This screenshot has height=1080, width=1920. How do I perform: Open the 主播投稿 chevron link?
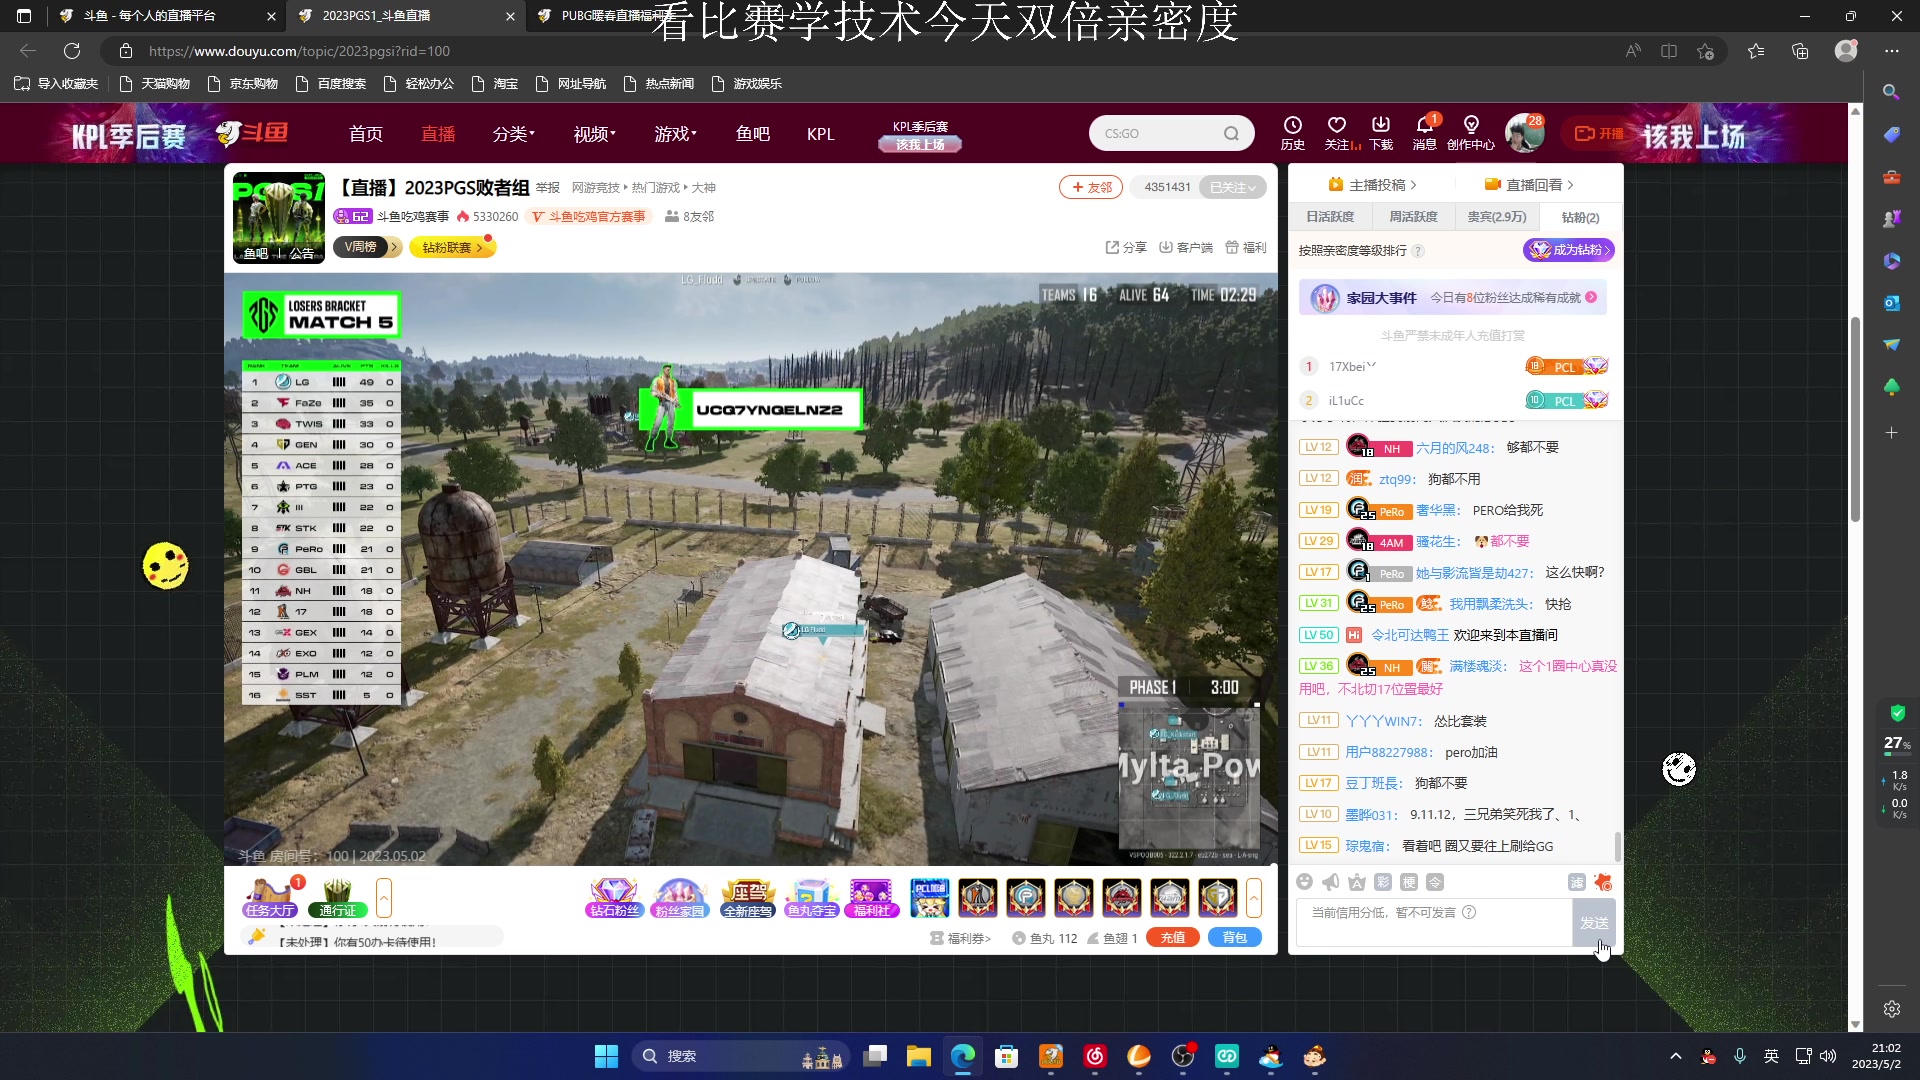(x=1372, y=185)
